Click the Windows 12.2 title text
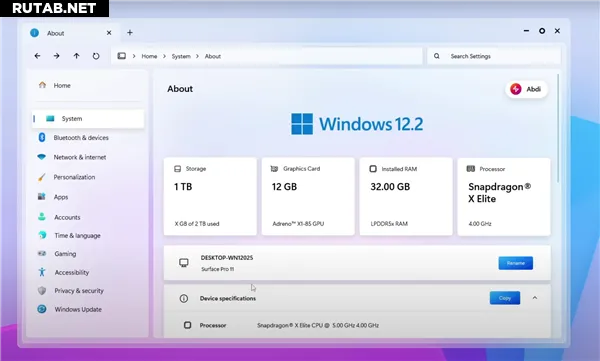 tap(371, 124)
